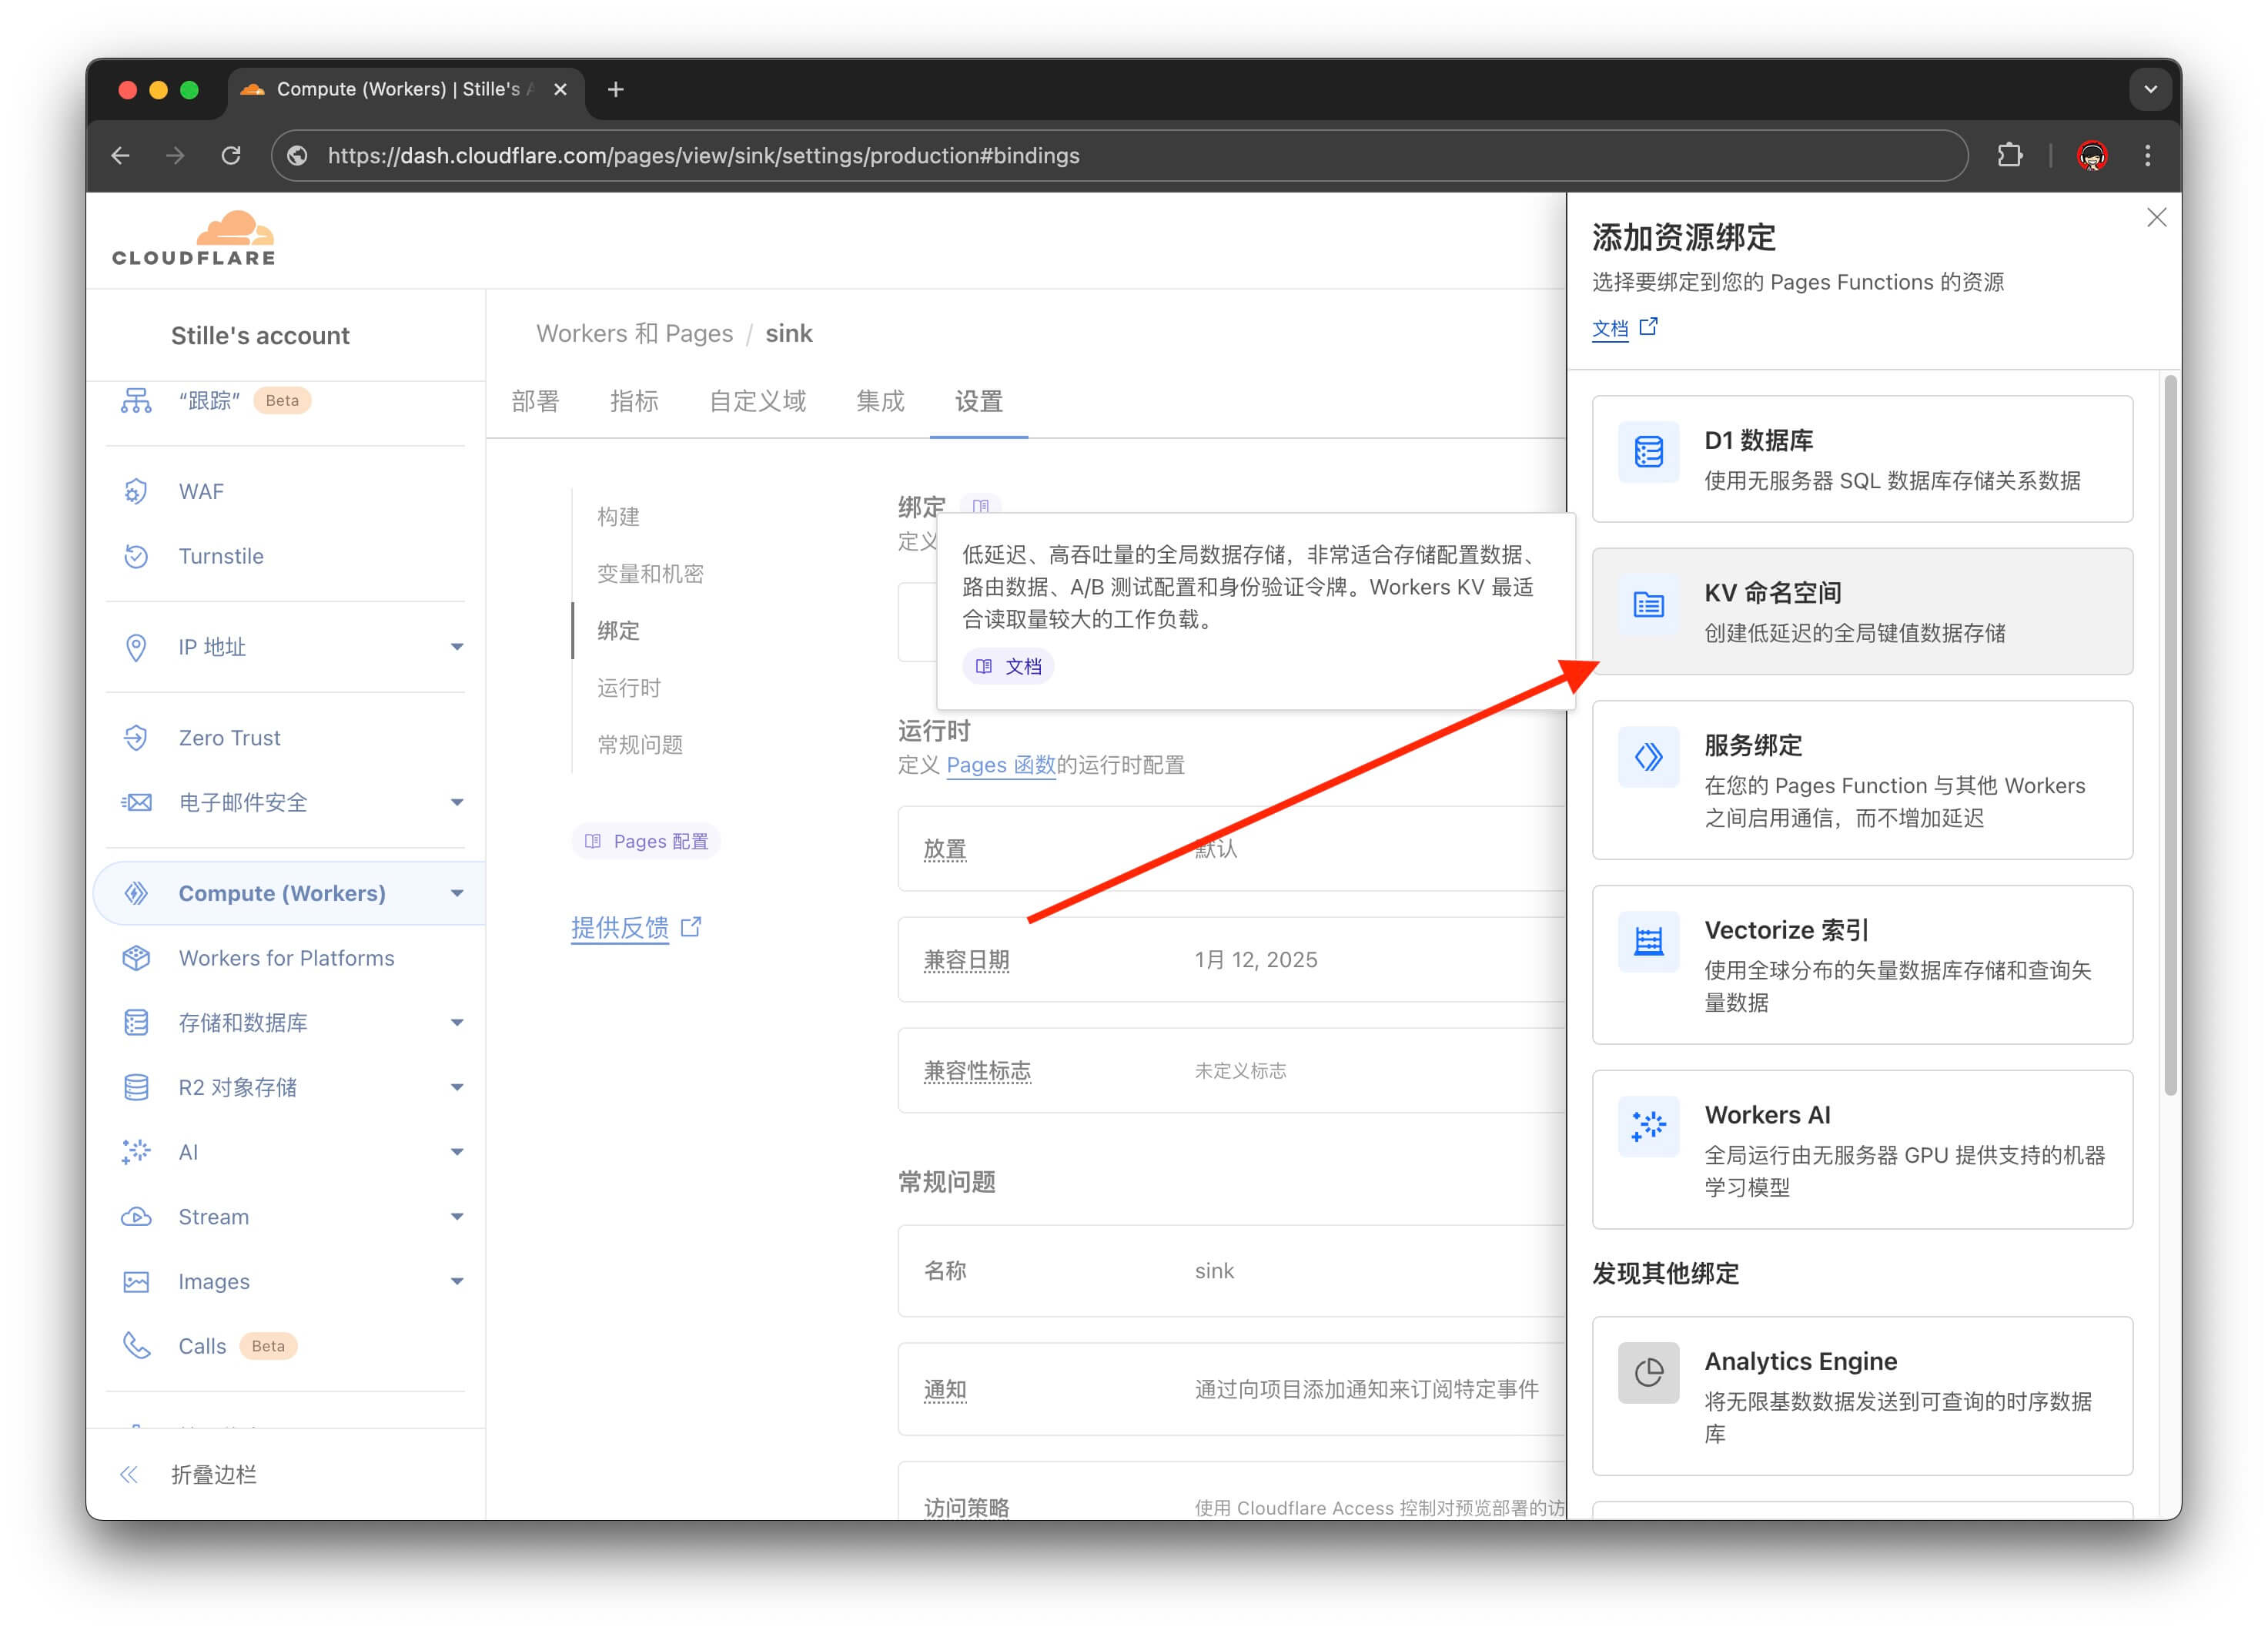Open the tab search dropdown in Chrome
Image resolution: width=2268 pixels, height=1634 pixels.
(2150, 89)
